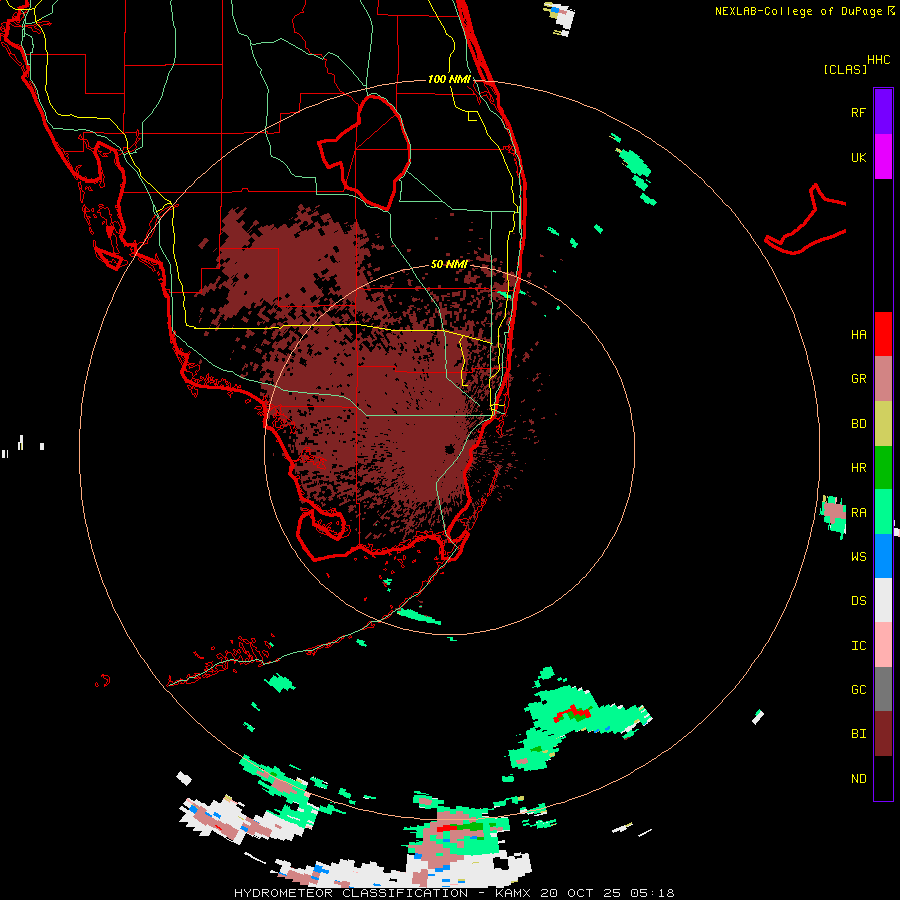Click the IC legend label
900x900 pixels.
click(x=858, y=645)
